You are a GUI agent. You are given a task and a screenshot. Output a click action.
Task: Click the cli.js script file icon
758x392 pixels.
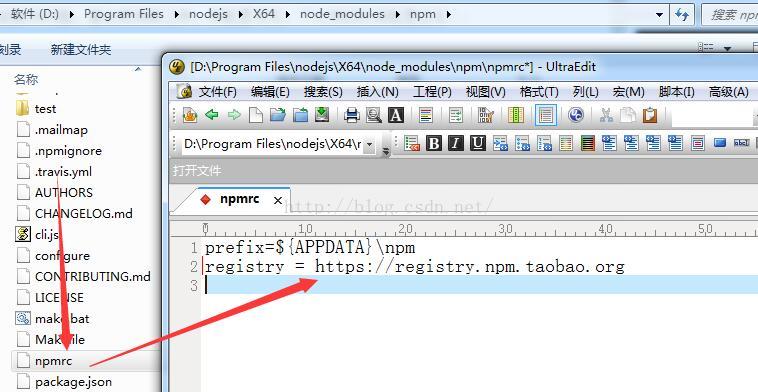(x=23, y=234)
